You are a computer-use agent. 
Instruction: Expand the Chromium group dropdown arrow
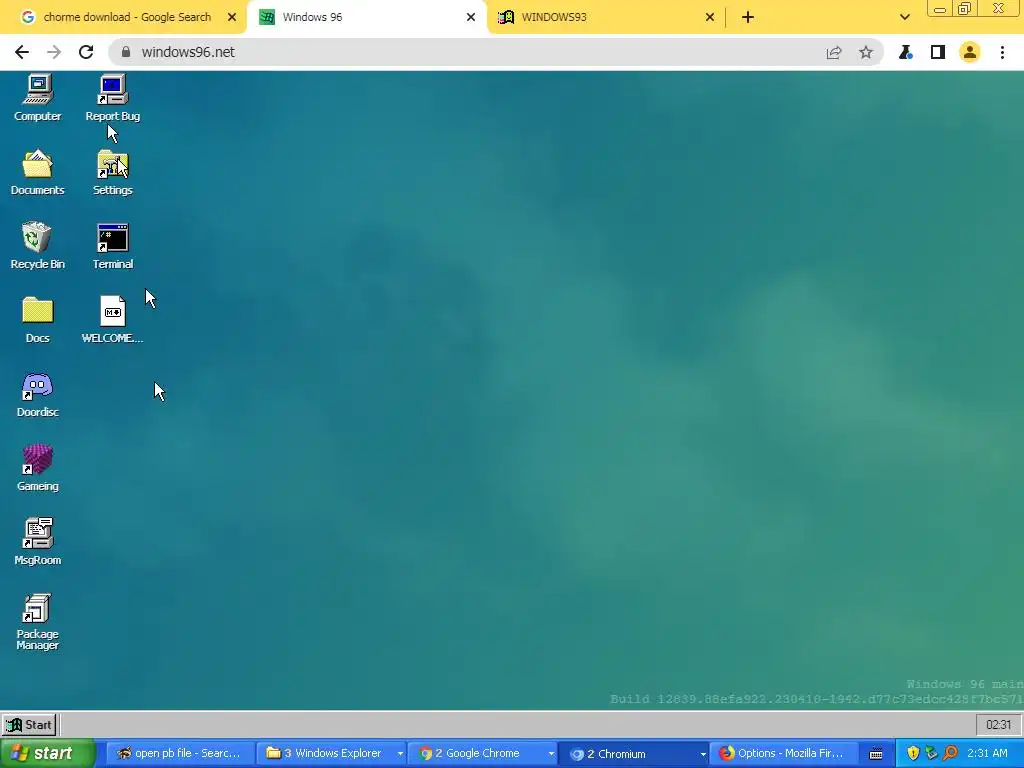703,754
